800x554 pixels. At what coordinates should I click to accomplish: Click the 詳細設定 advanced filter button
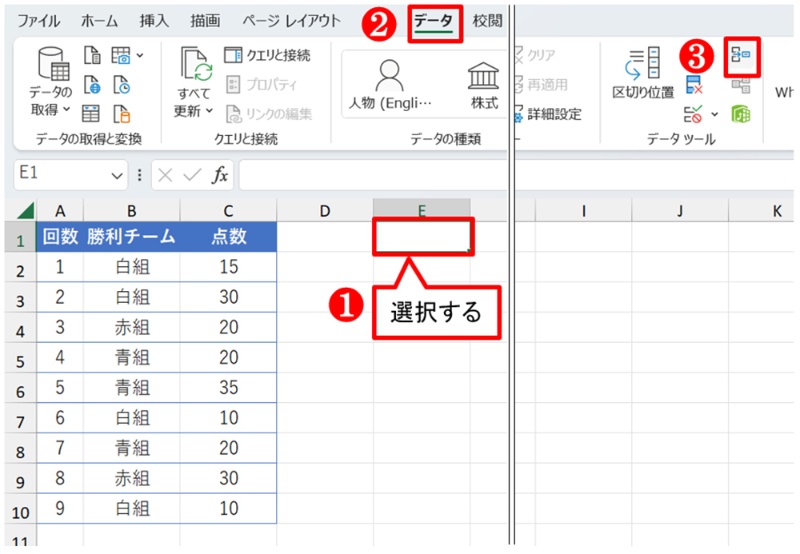coord(548,114)
